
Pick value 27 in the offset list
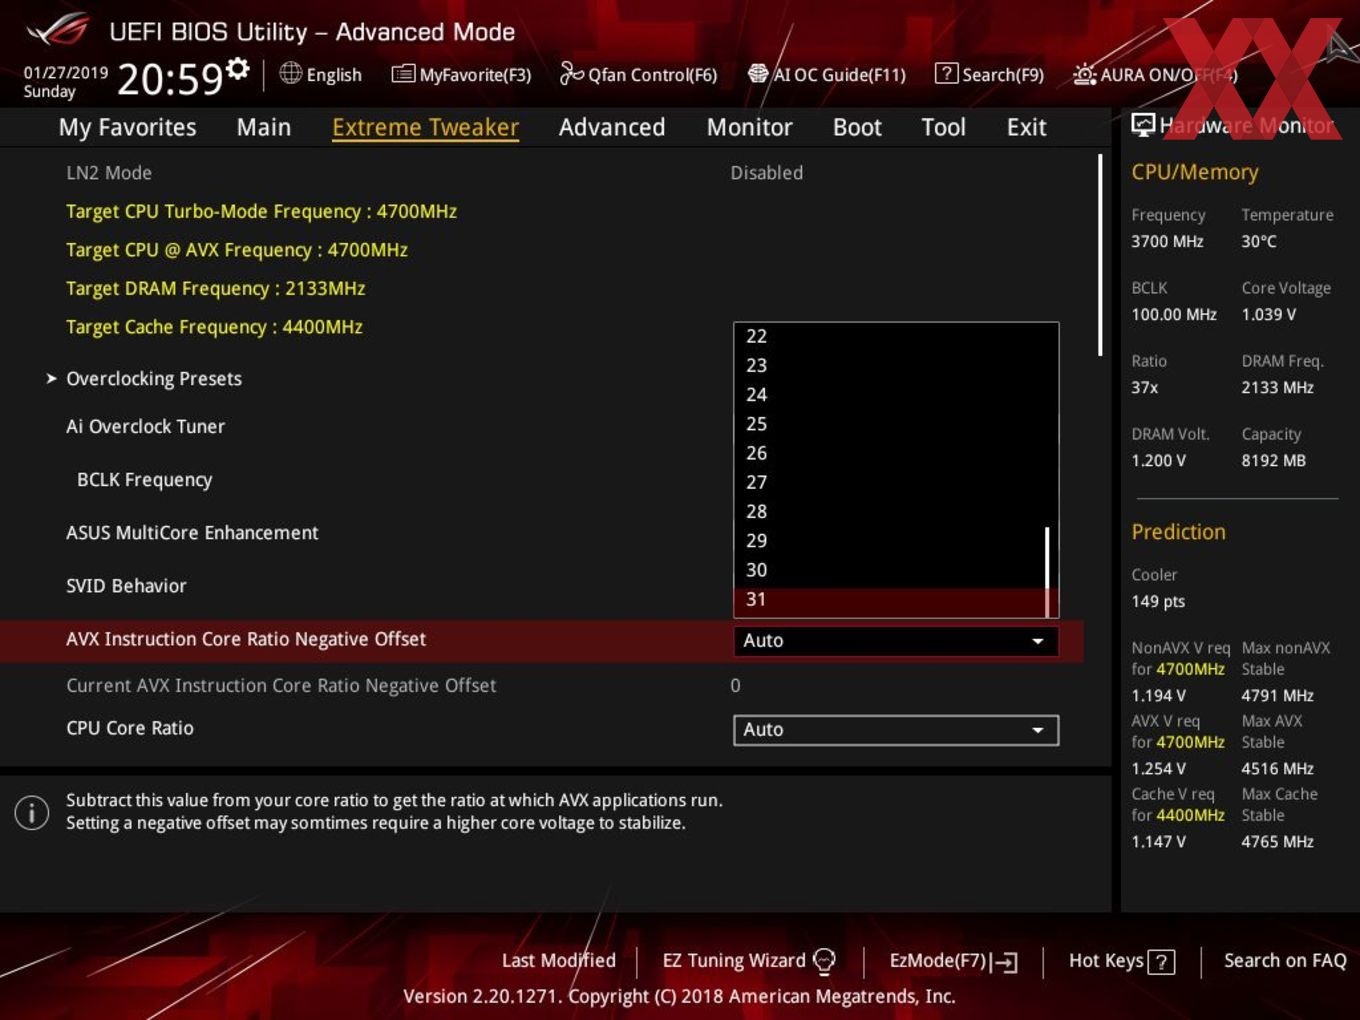click(889, 482)
